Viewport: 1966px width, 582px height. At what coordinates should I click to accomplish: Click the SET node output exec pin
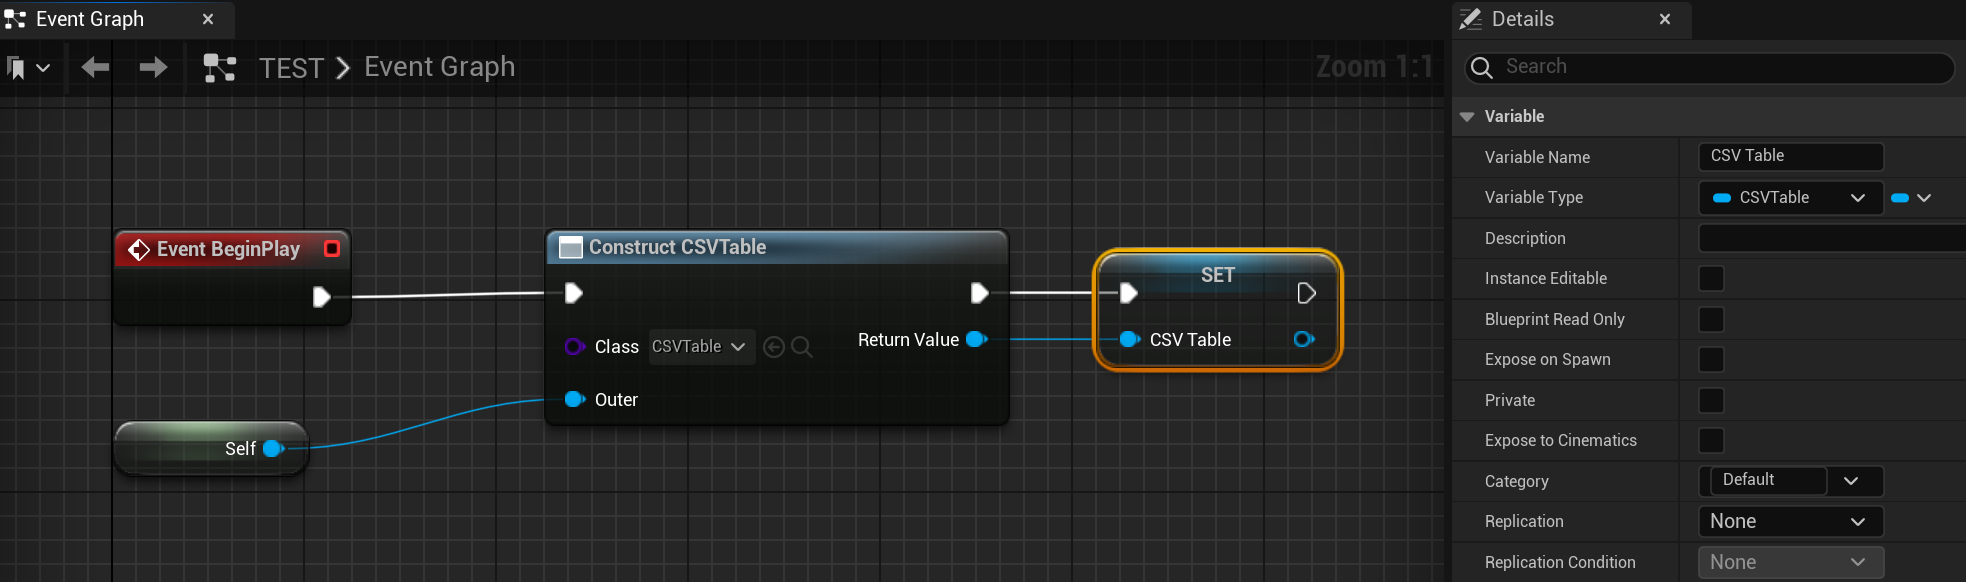click(x=1306, y=293)
